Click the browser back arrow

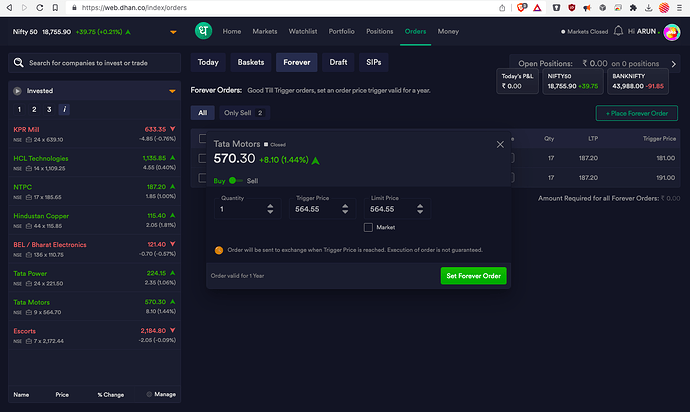click(9, 7)
